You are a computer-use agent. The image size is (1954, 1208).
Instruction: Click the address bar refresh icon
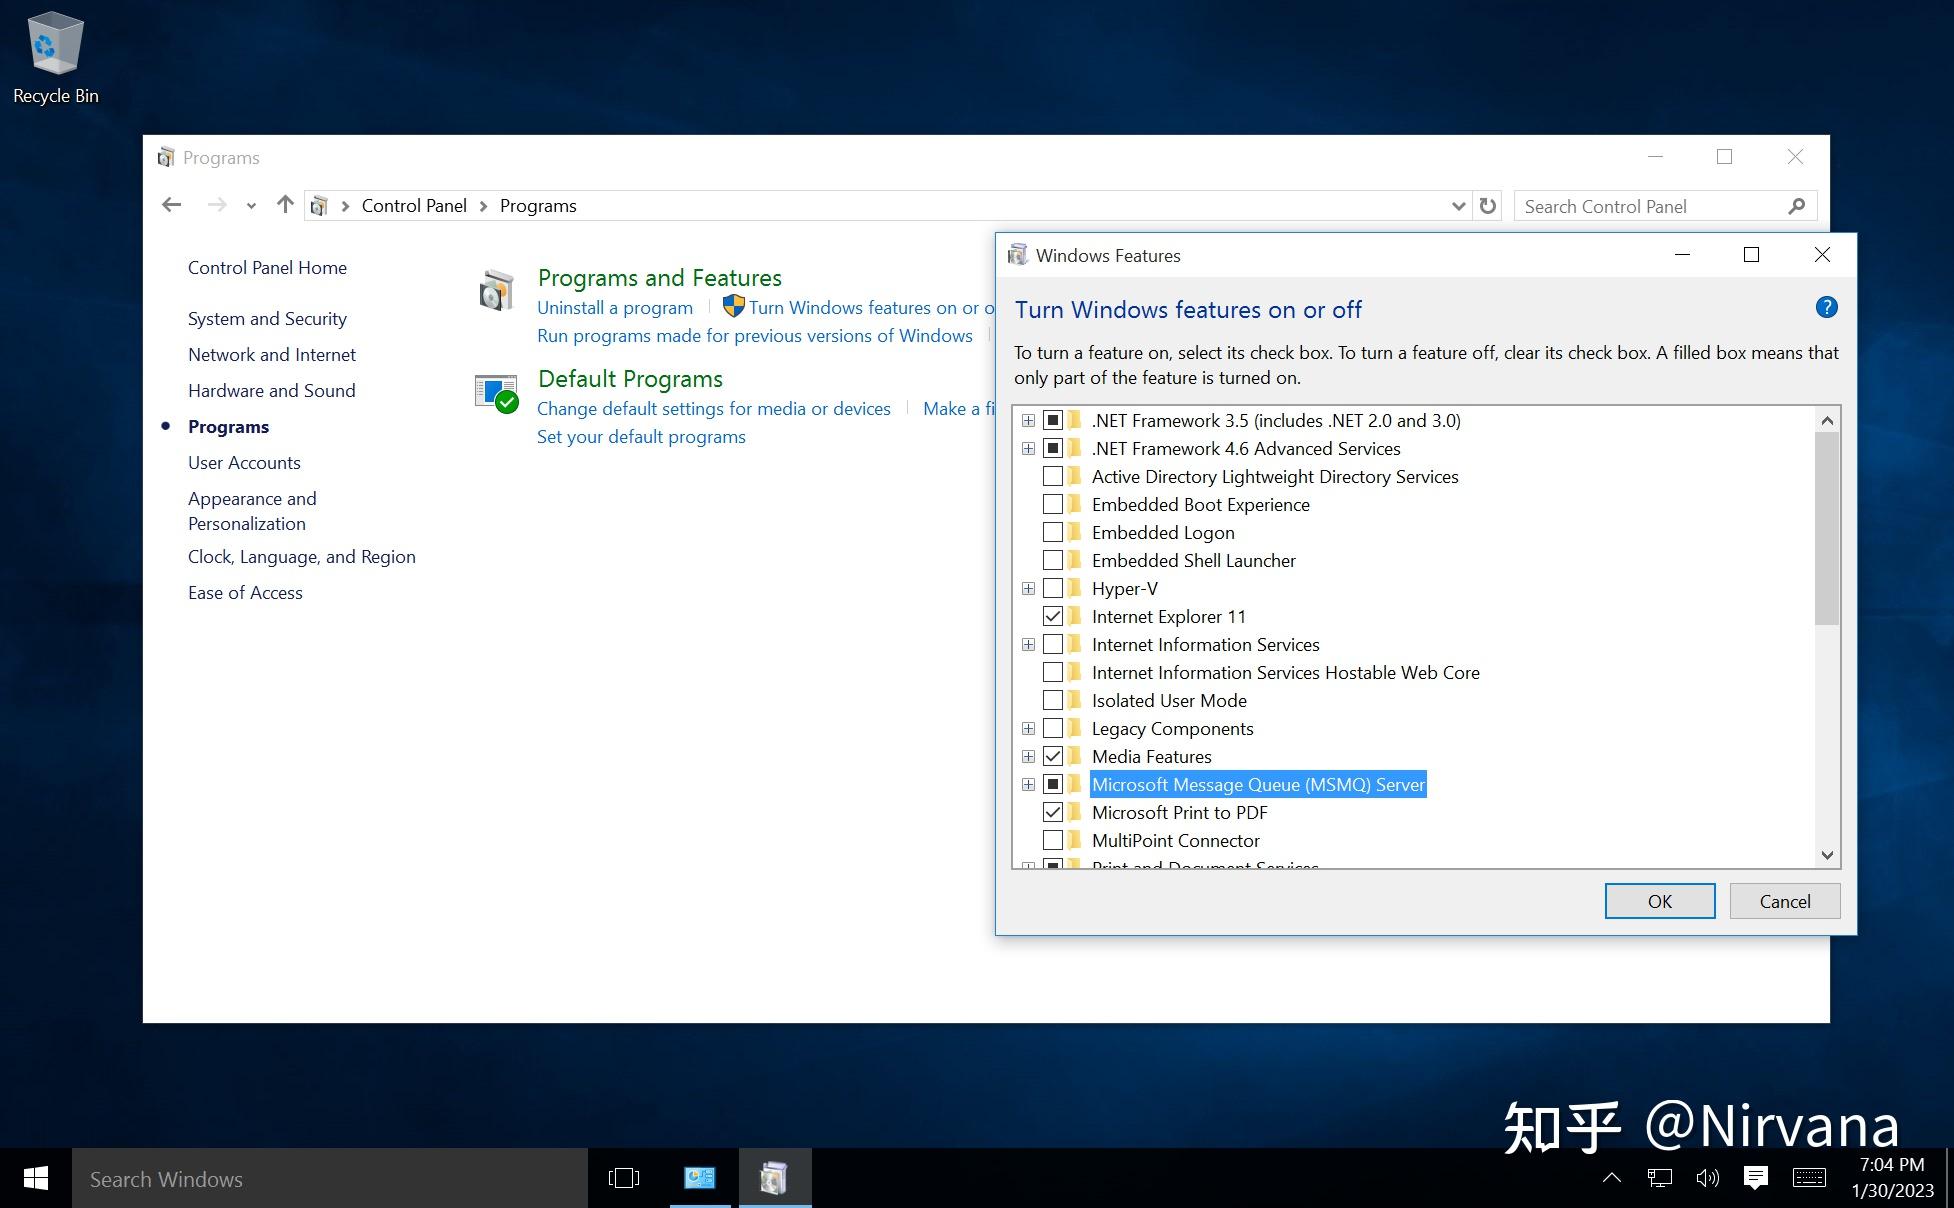click(x=1488, y=206)
